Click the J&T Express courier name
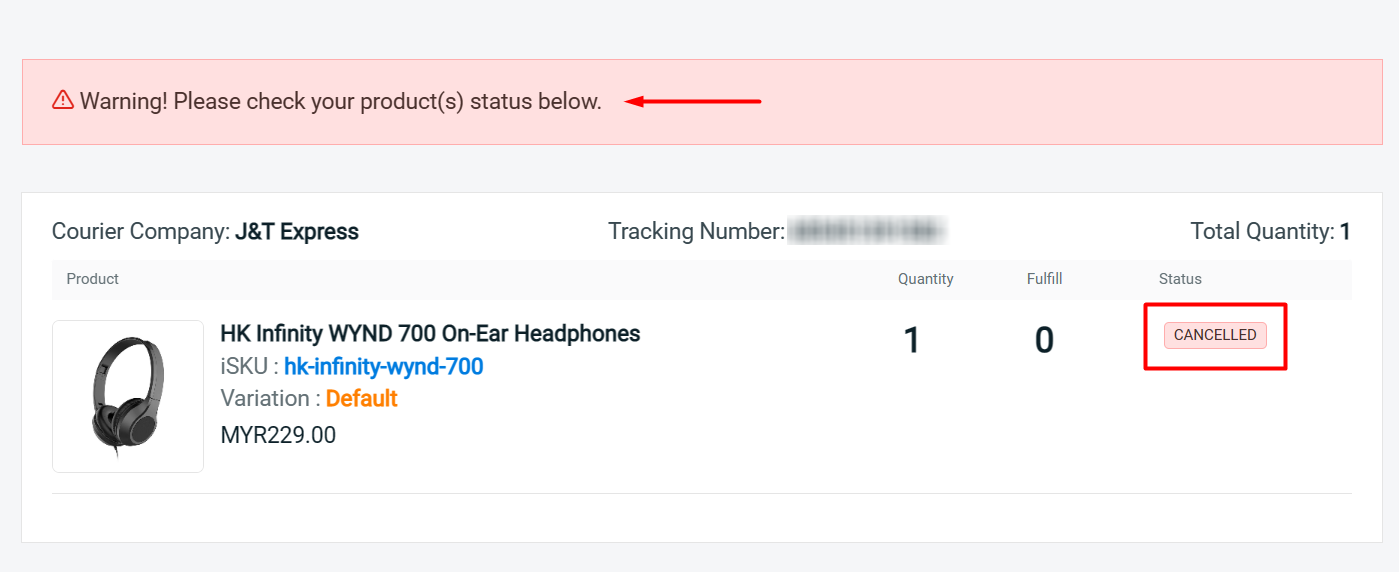The width and height of the screenshot is (1399, 572). click(x=297, y=232)
